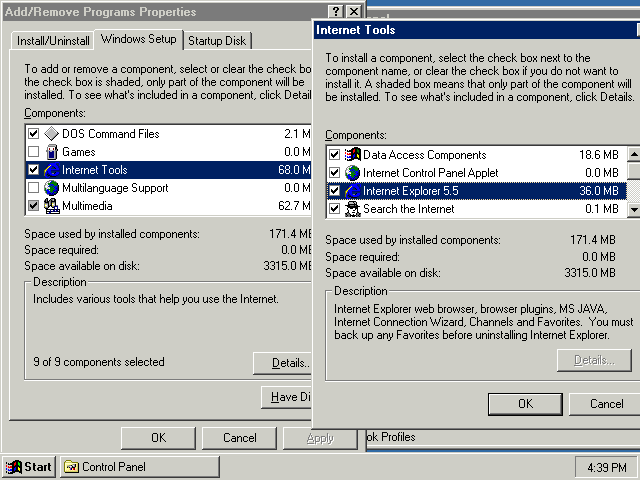The height and width of the screenshot is (480, 640).
Task: Uncheck the DOS Command Files checkbox
Action: tap(33, 133)
